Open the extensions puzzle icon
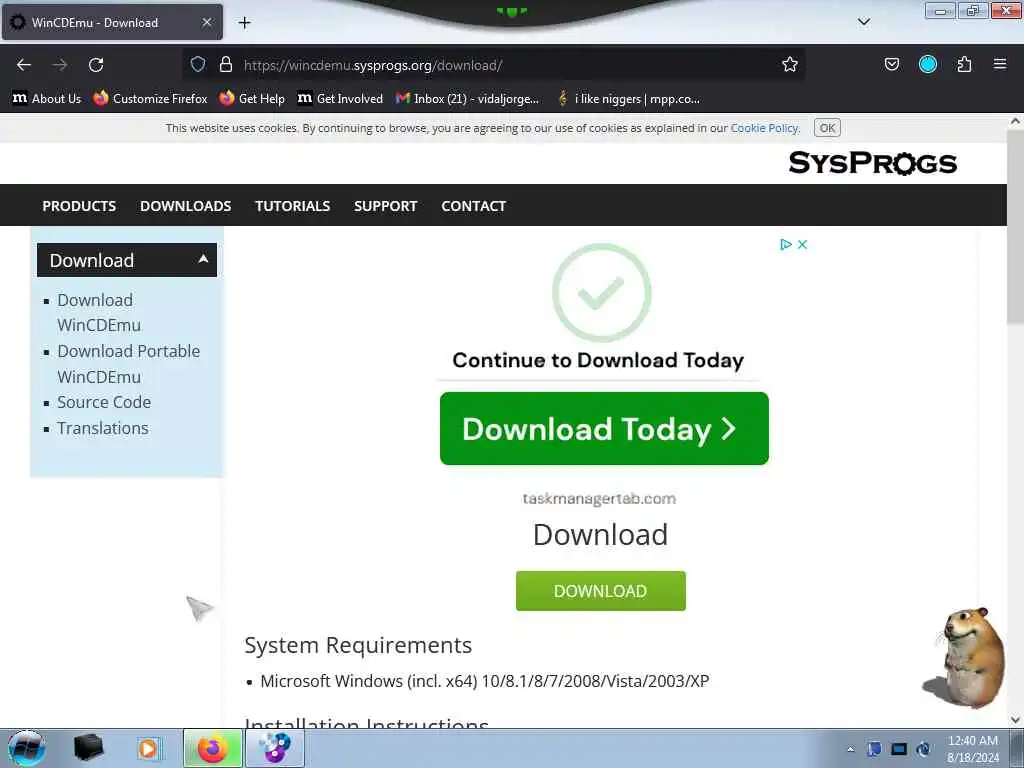This screenshot has height=768, width=1024. 964,64
